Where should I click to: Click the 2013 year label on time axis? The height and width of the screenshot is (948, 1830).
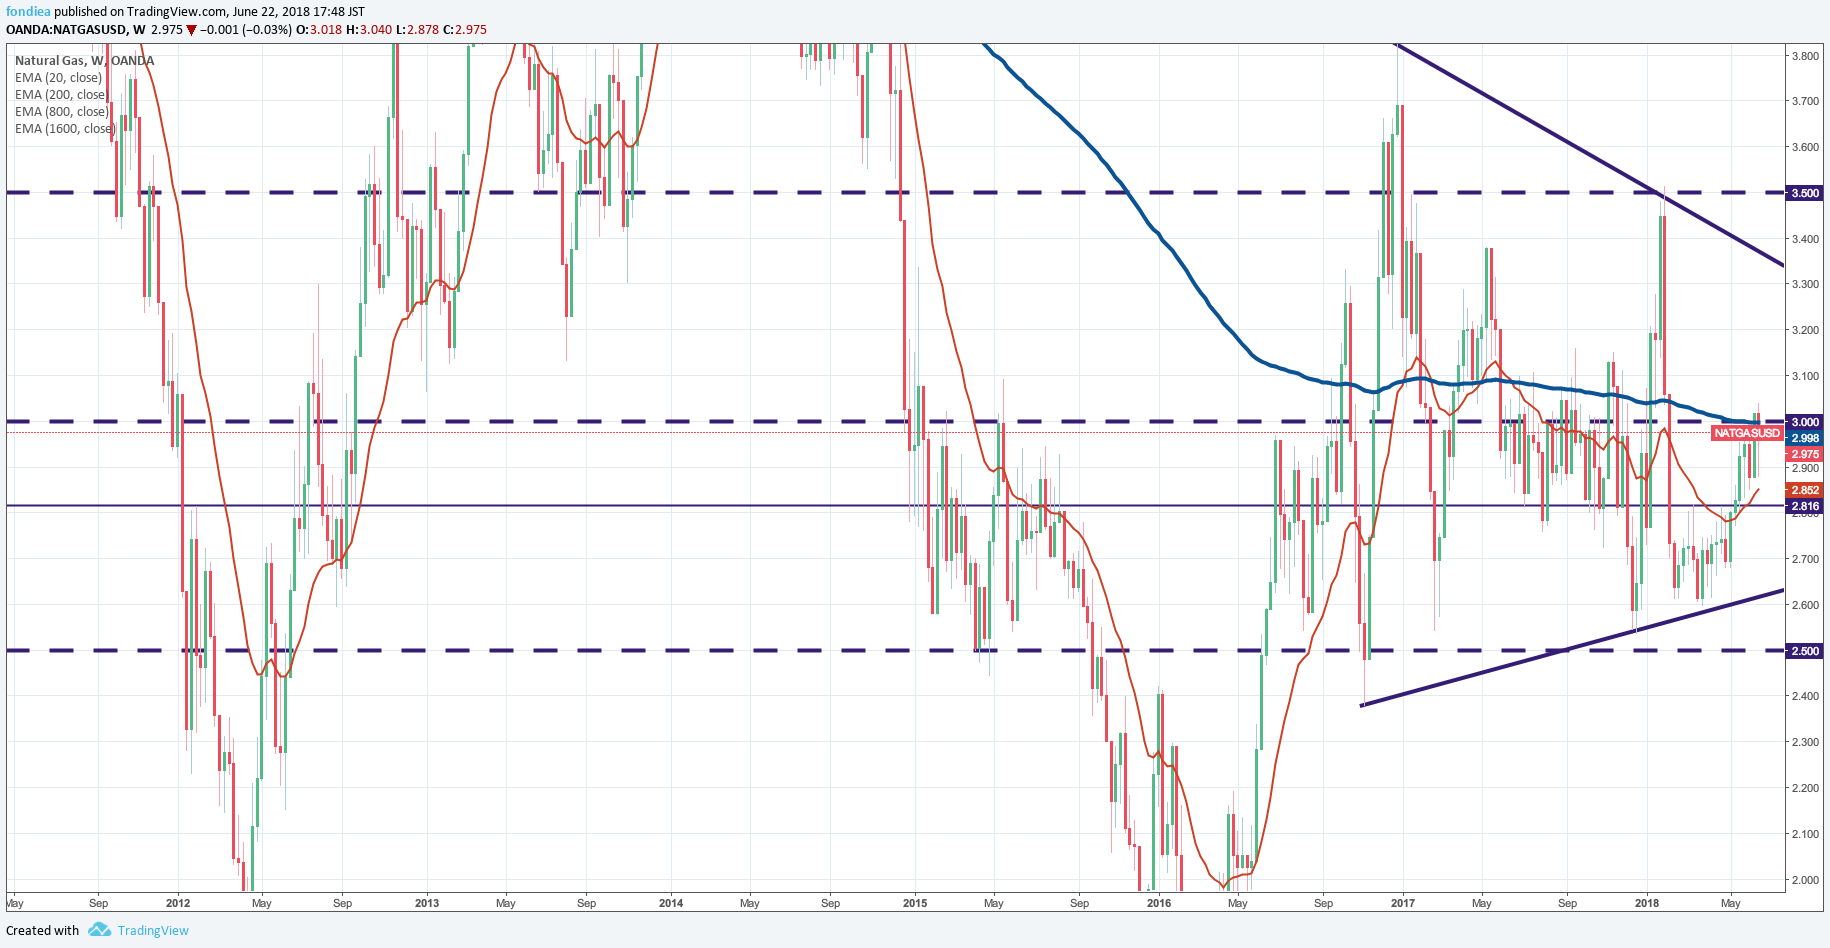[x=427, y=903]
